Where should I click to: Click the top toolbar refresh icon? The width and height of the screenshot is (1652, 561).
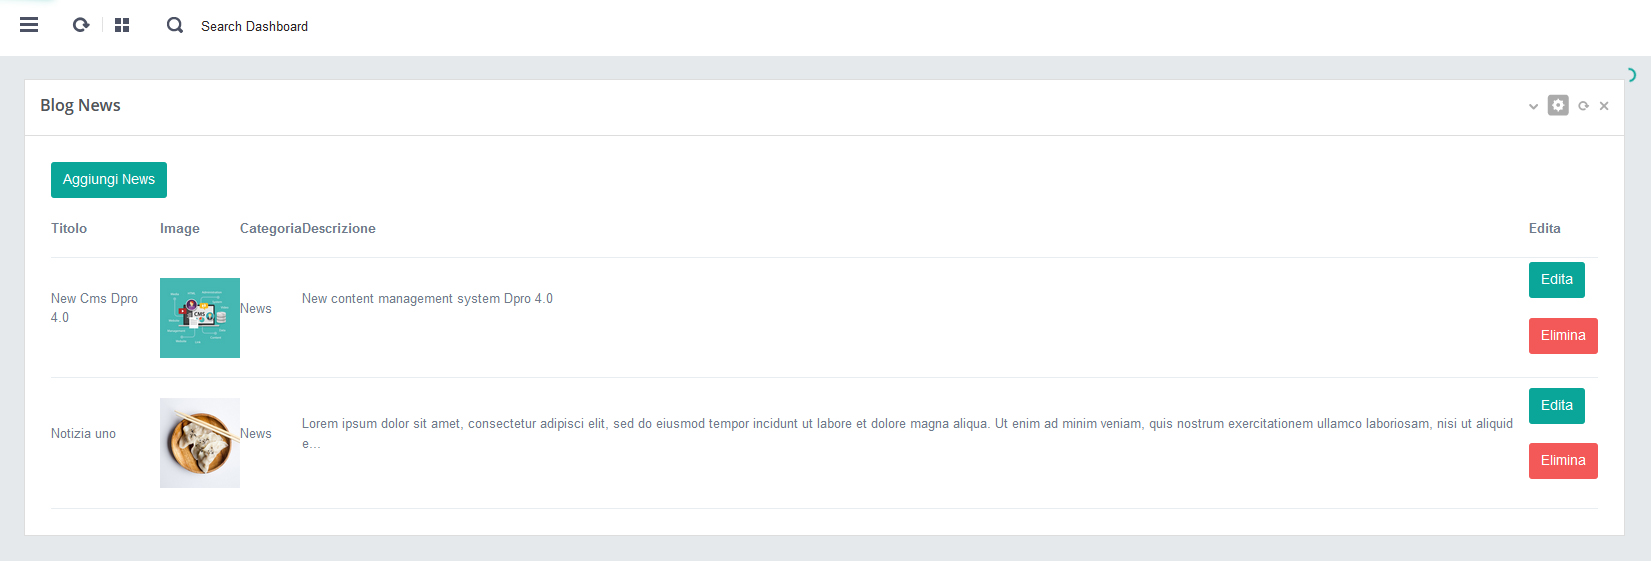(x=81, y=25)
